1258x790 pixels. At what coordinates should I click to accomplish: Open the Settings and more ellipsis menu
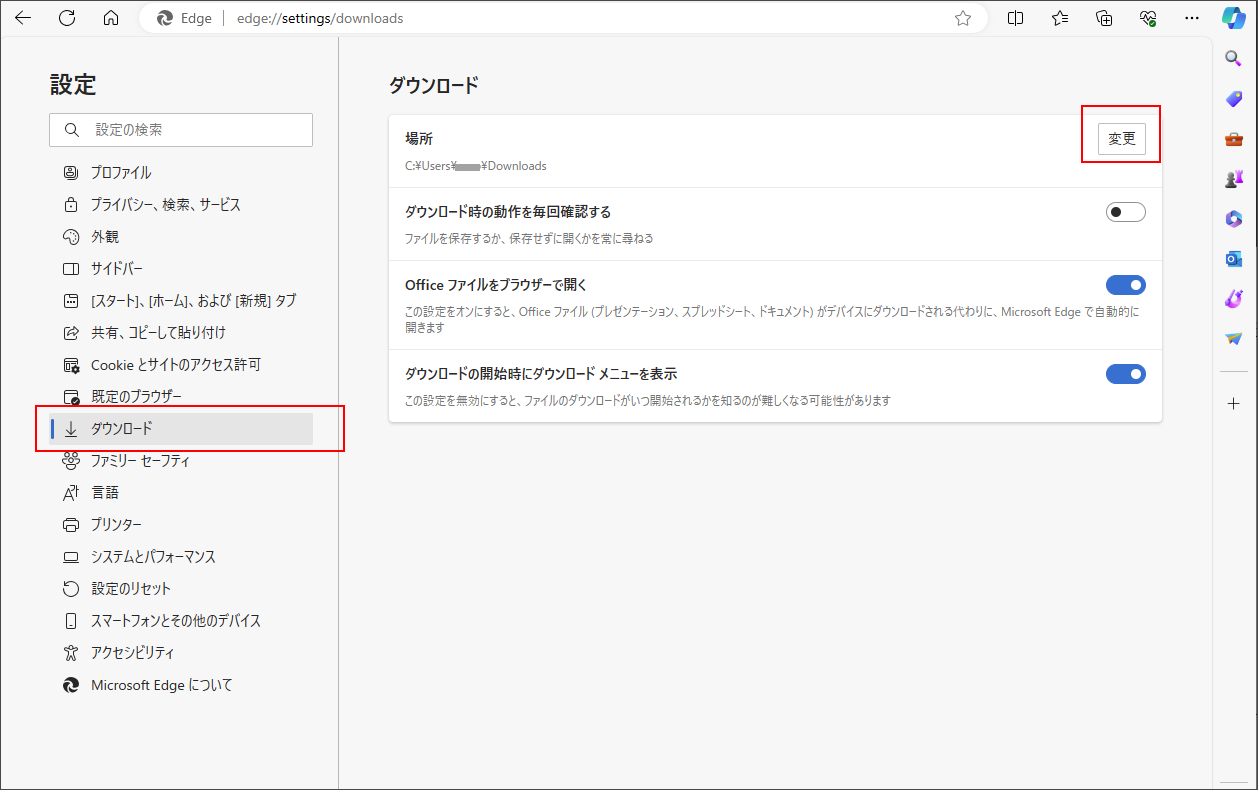[x=1192, y=17]
